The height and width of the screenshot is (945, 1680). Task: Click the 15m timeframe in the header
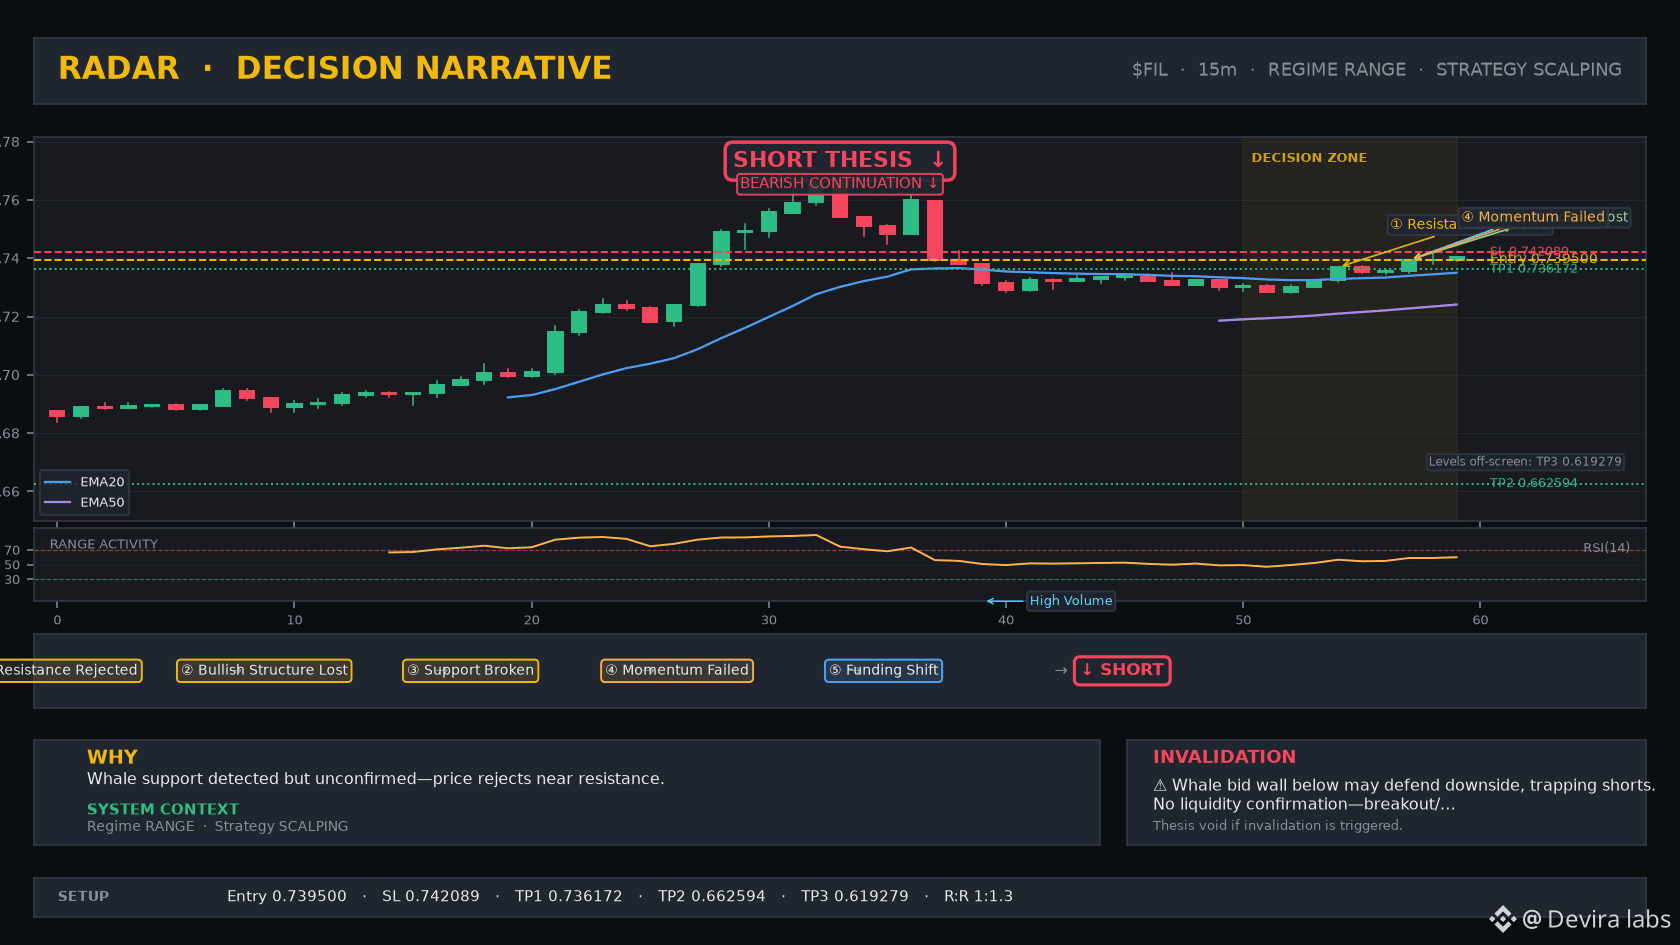coord(1217,70)
